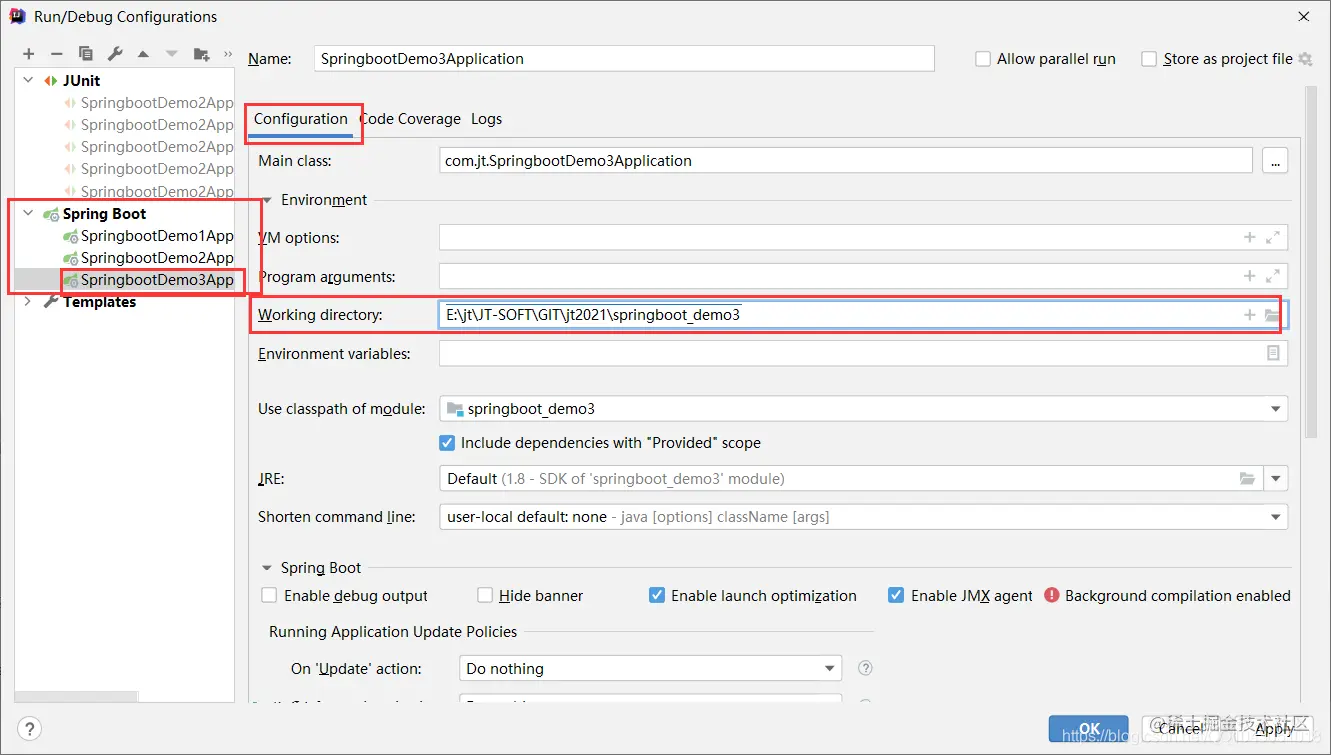Click the Main class field
The image size is (1331, 755).
(846, 160)
